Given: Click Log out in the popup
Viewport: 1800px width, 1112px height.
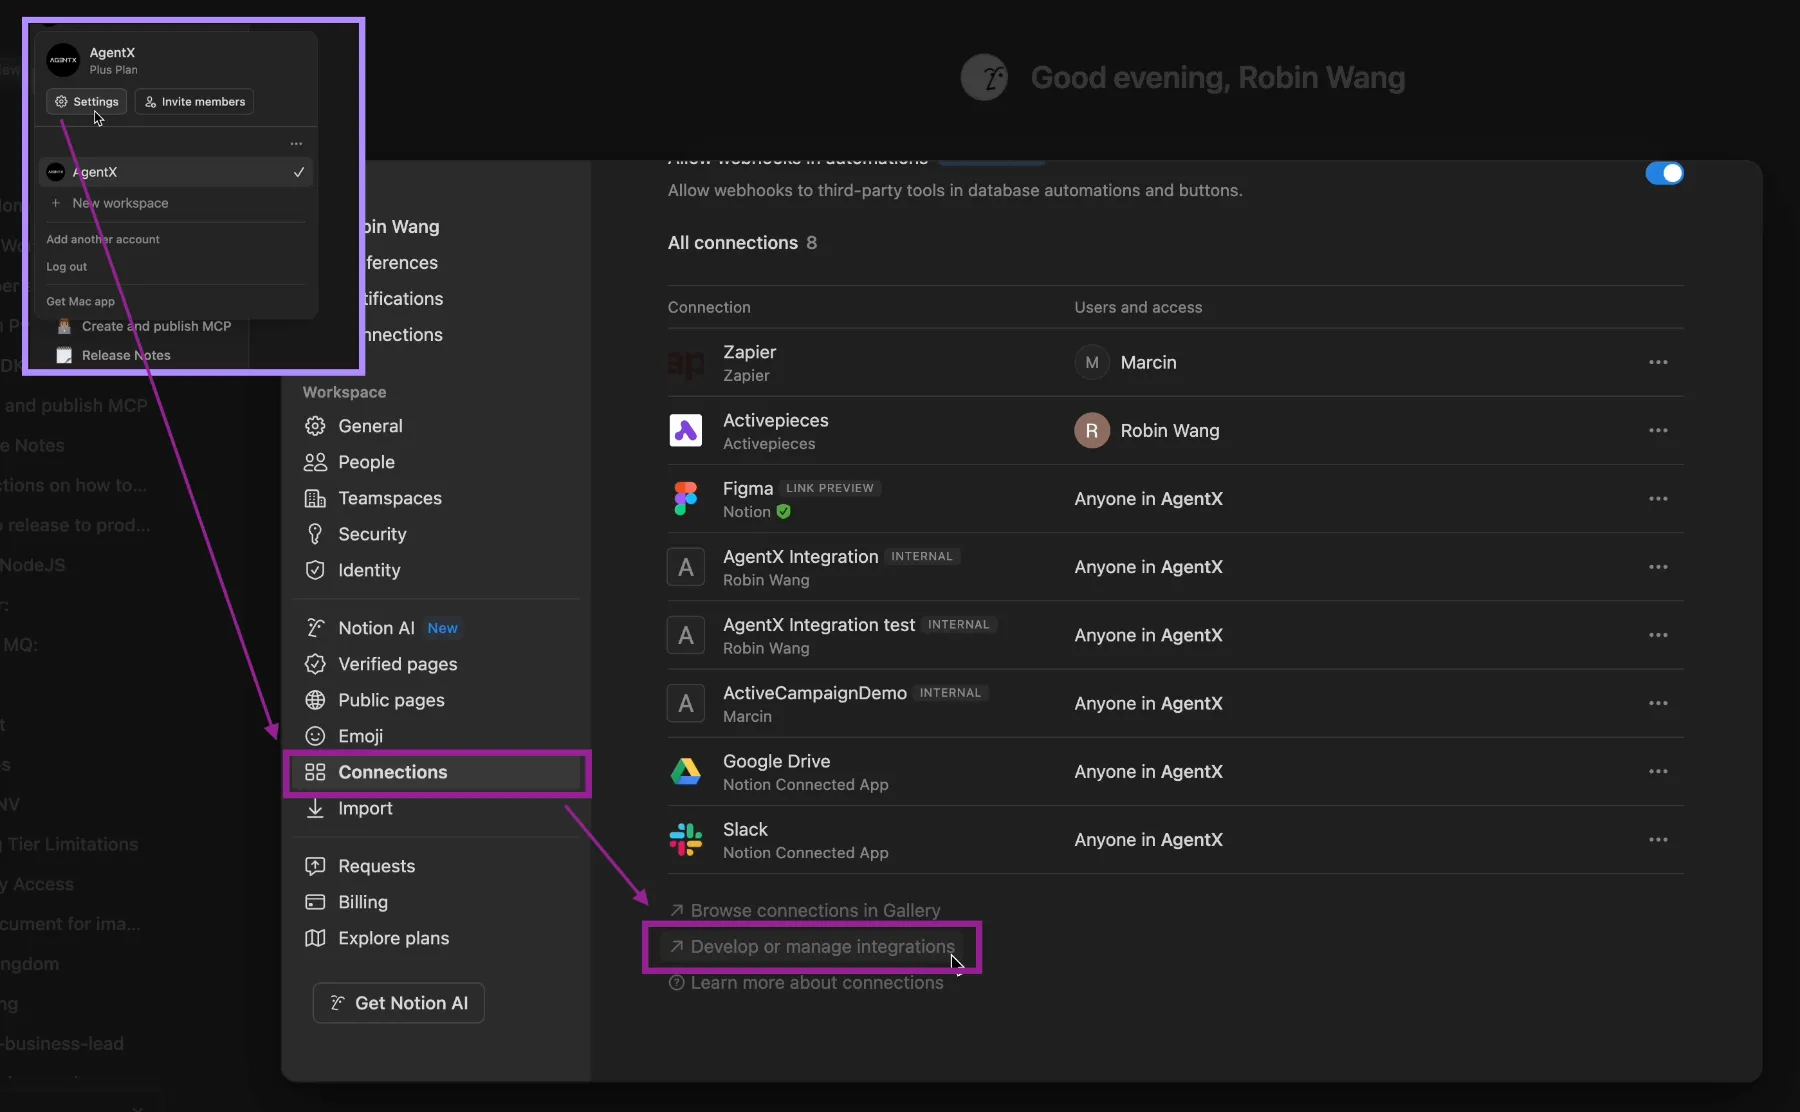Looking at the screenshot, I should click(x=67, y=267).
